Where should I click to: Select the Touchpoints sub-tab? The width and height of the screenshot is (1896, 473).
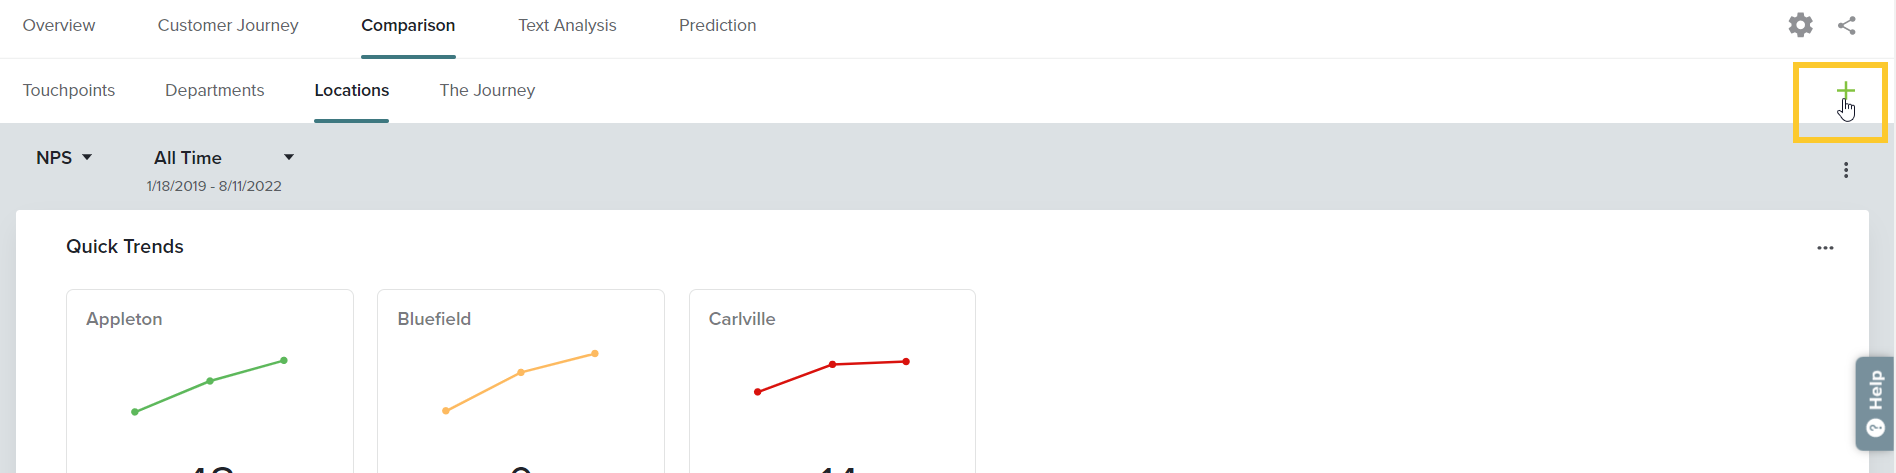(x=69, y=91)
